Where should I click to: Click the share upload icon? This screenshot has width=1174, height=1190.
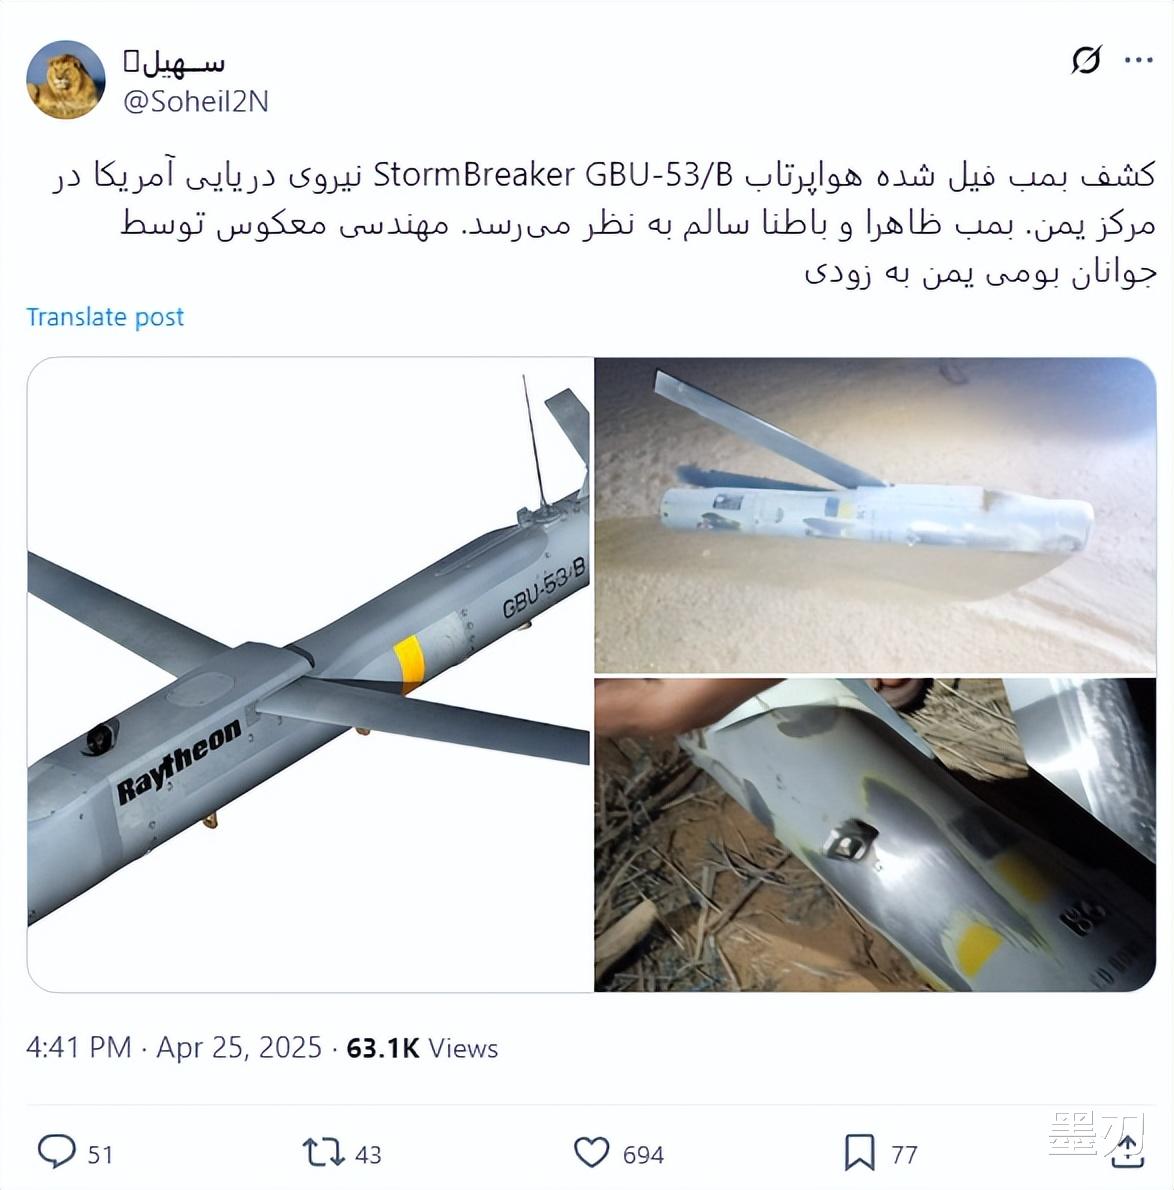(1127, 1151)
